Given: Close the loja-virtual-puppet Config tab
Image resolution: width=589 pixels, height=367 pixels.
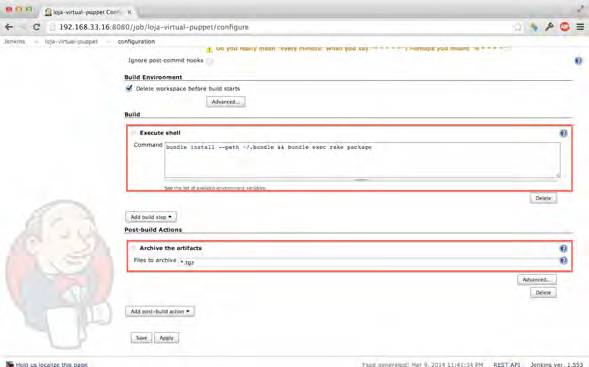Looking at the screenshot, I should pos(129,12).
